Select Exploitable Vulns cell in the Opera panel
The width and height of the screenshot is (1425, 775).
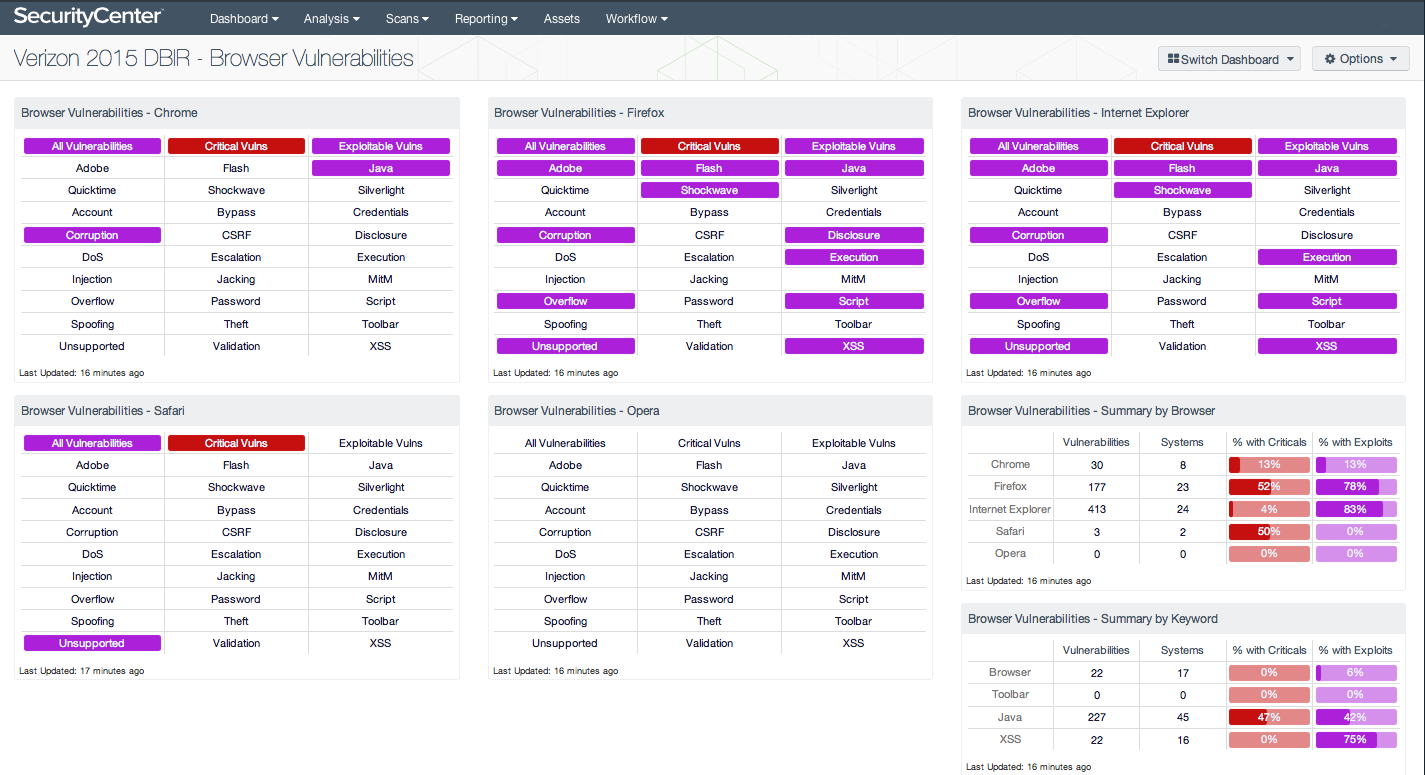(854, 443)
